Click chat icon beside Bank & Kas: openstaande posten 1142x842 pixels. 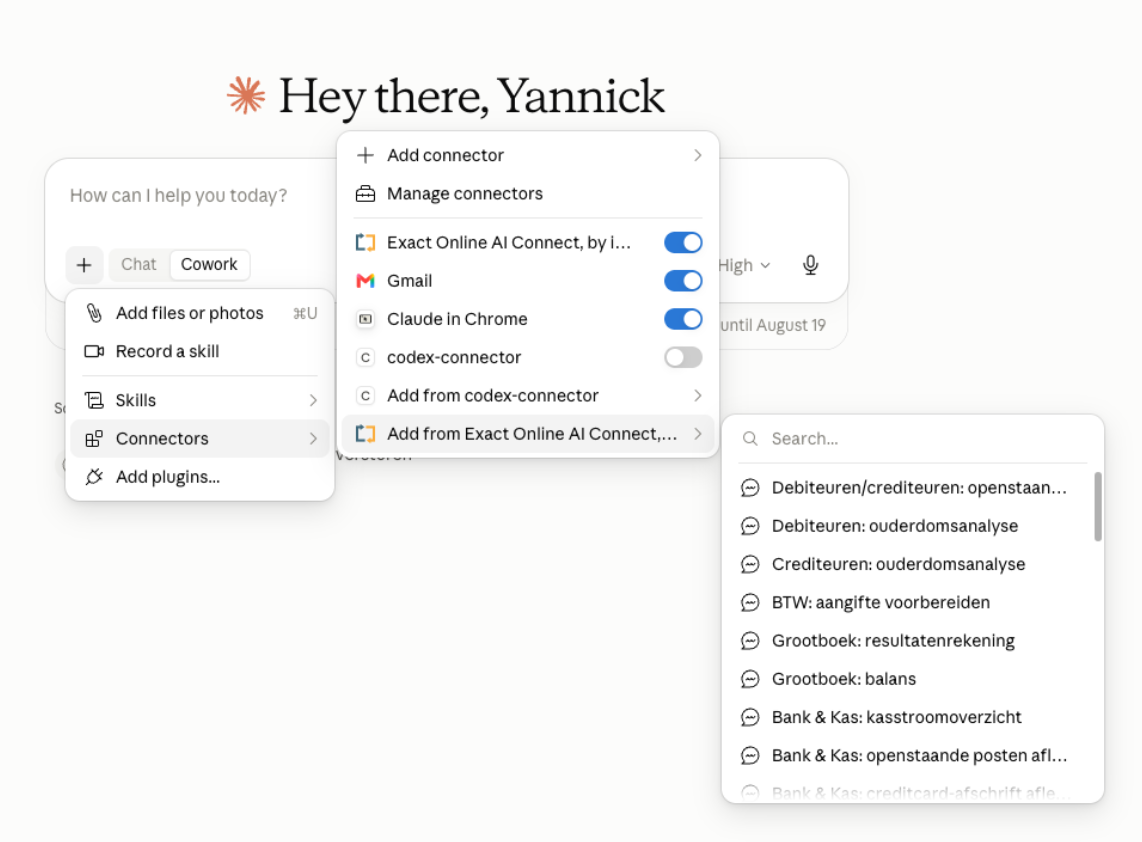tap(749, 755)
